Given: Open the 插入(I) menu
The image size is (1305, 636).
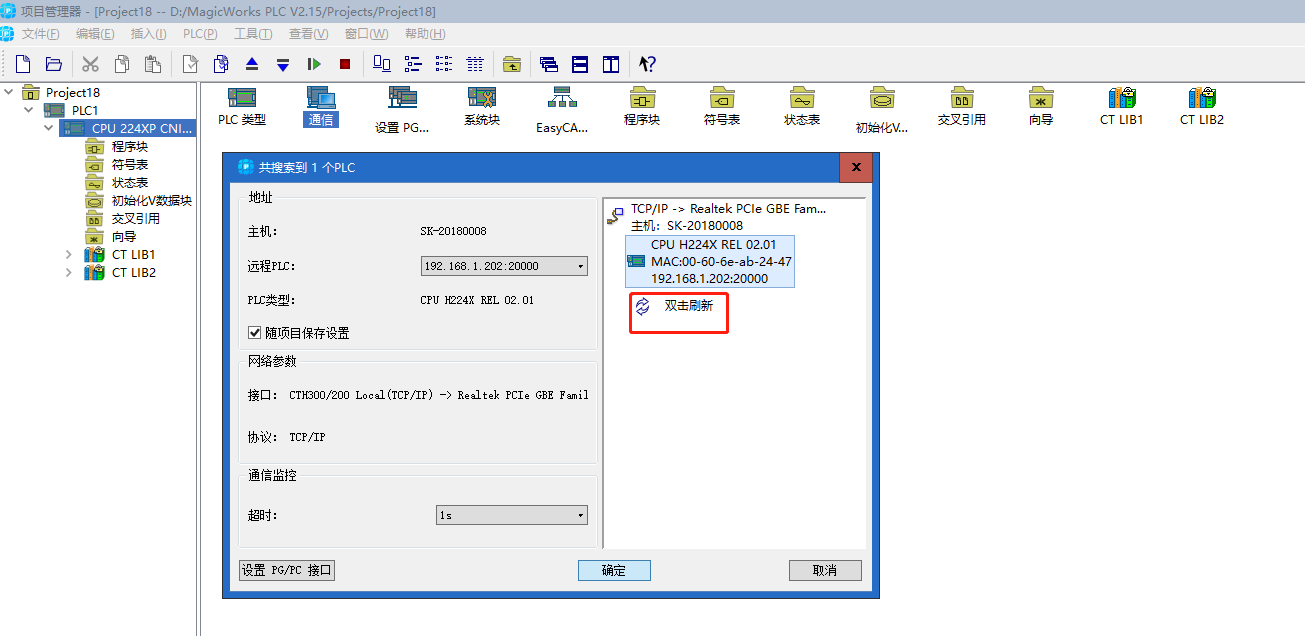Looking at the screenshot, I should point(148,34).
